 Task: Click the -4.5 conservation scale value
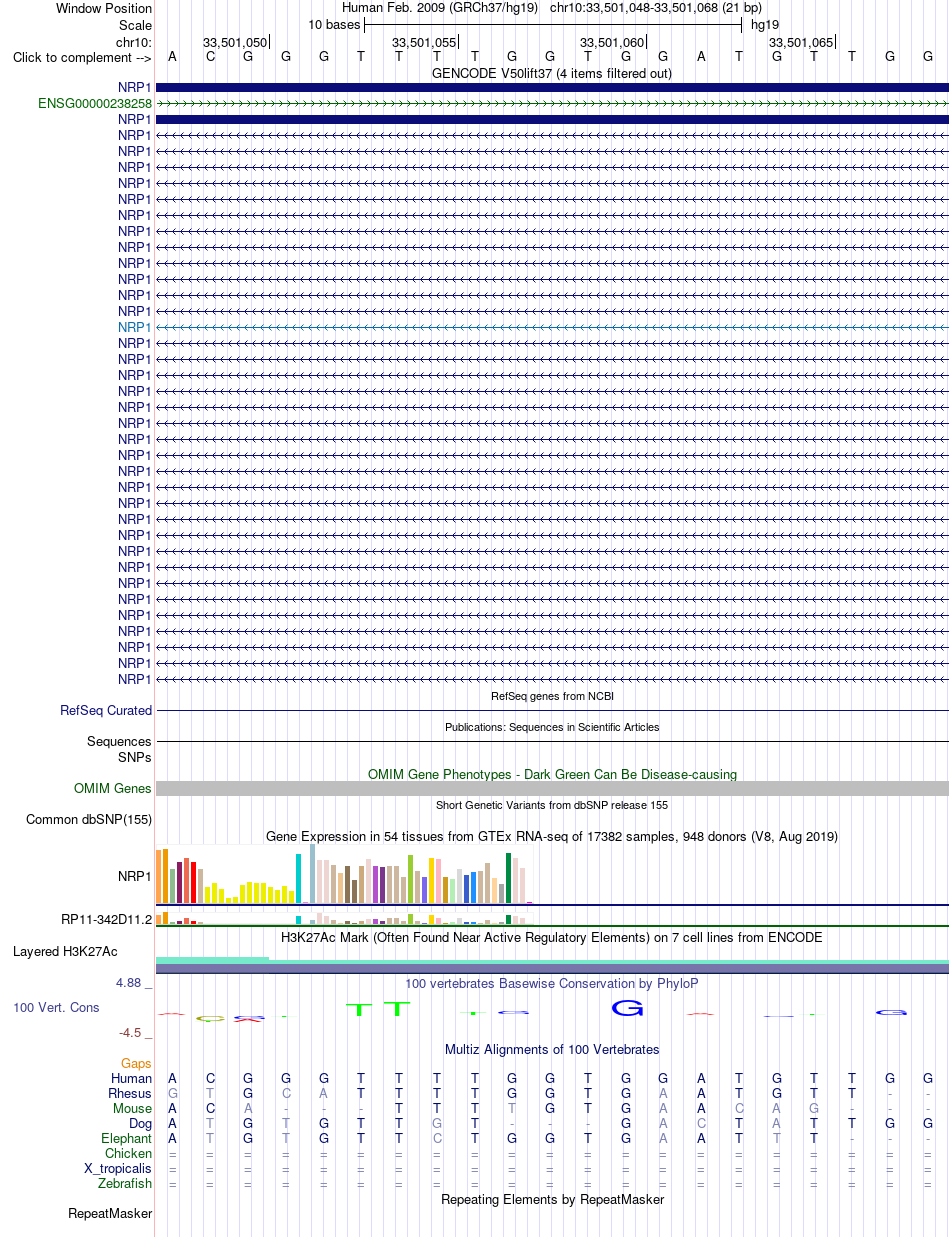[133, 1032]
